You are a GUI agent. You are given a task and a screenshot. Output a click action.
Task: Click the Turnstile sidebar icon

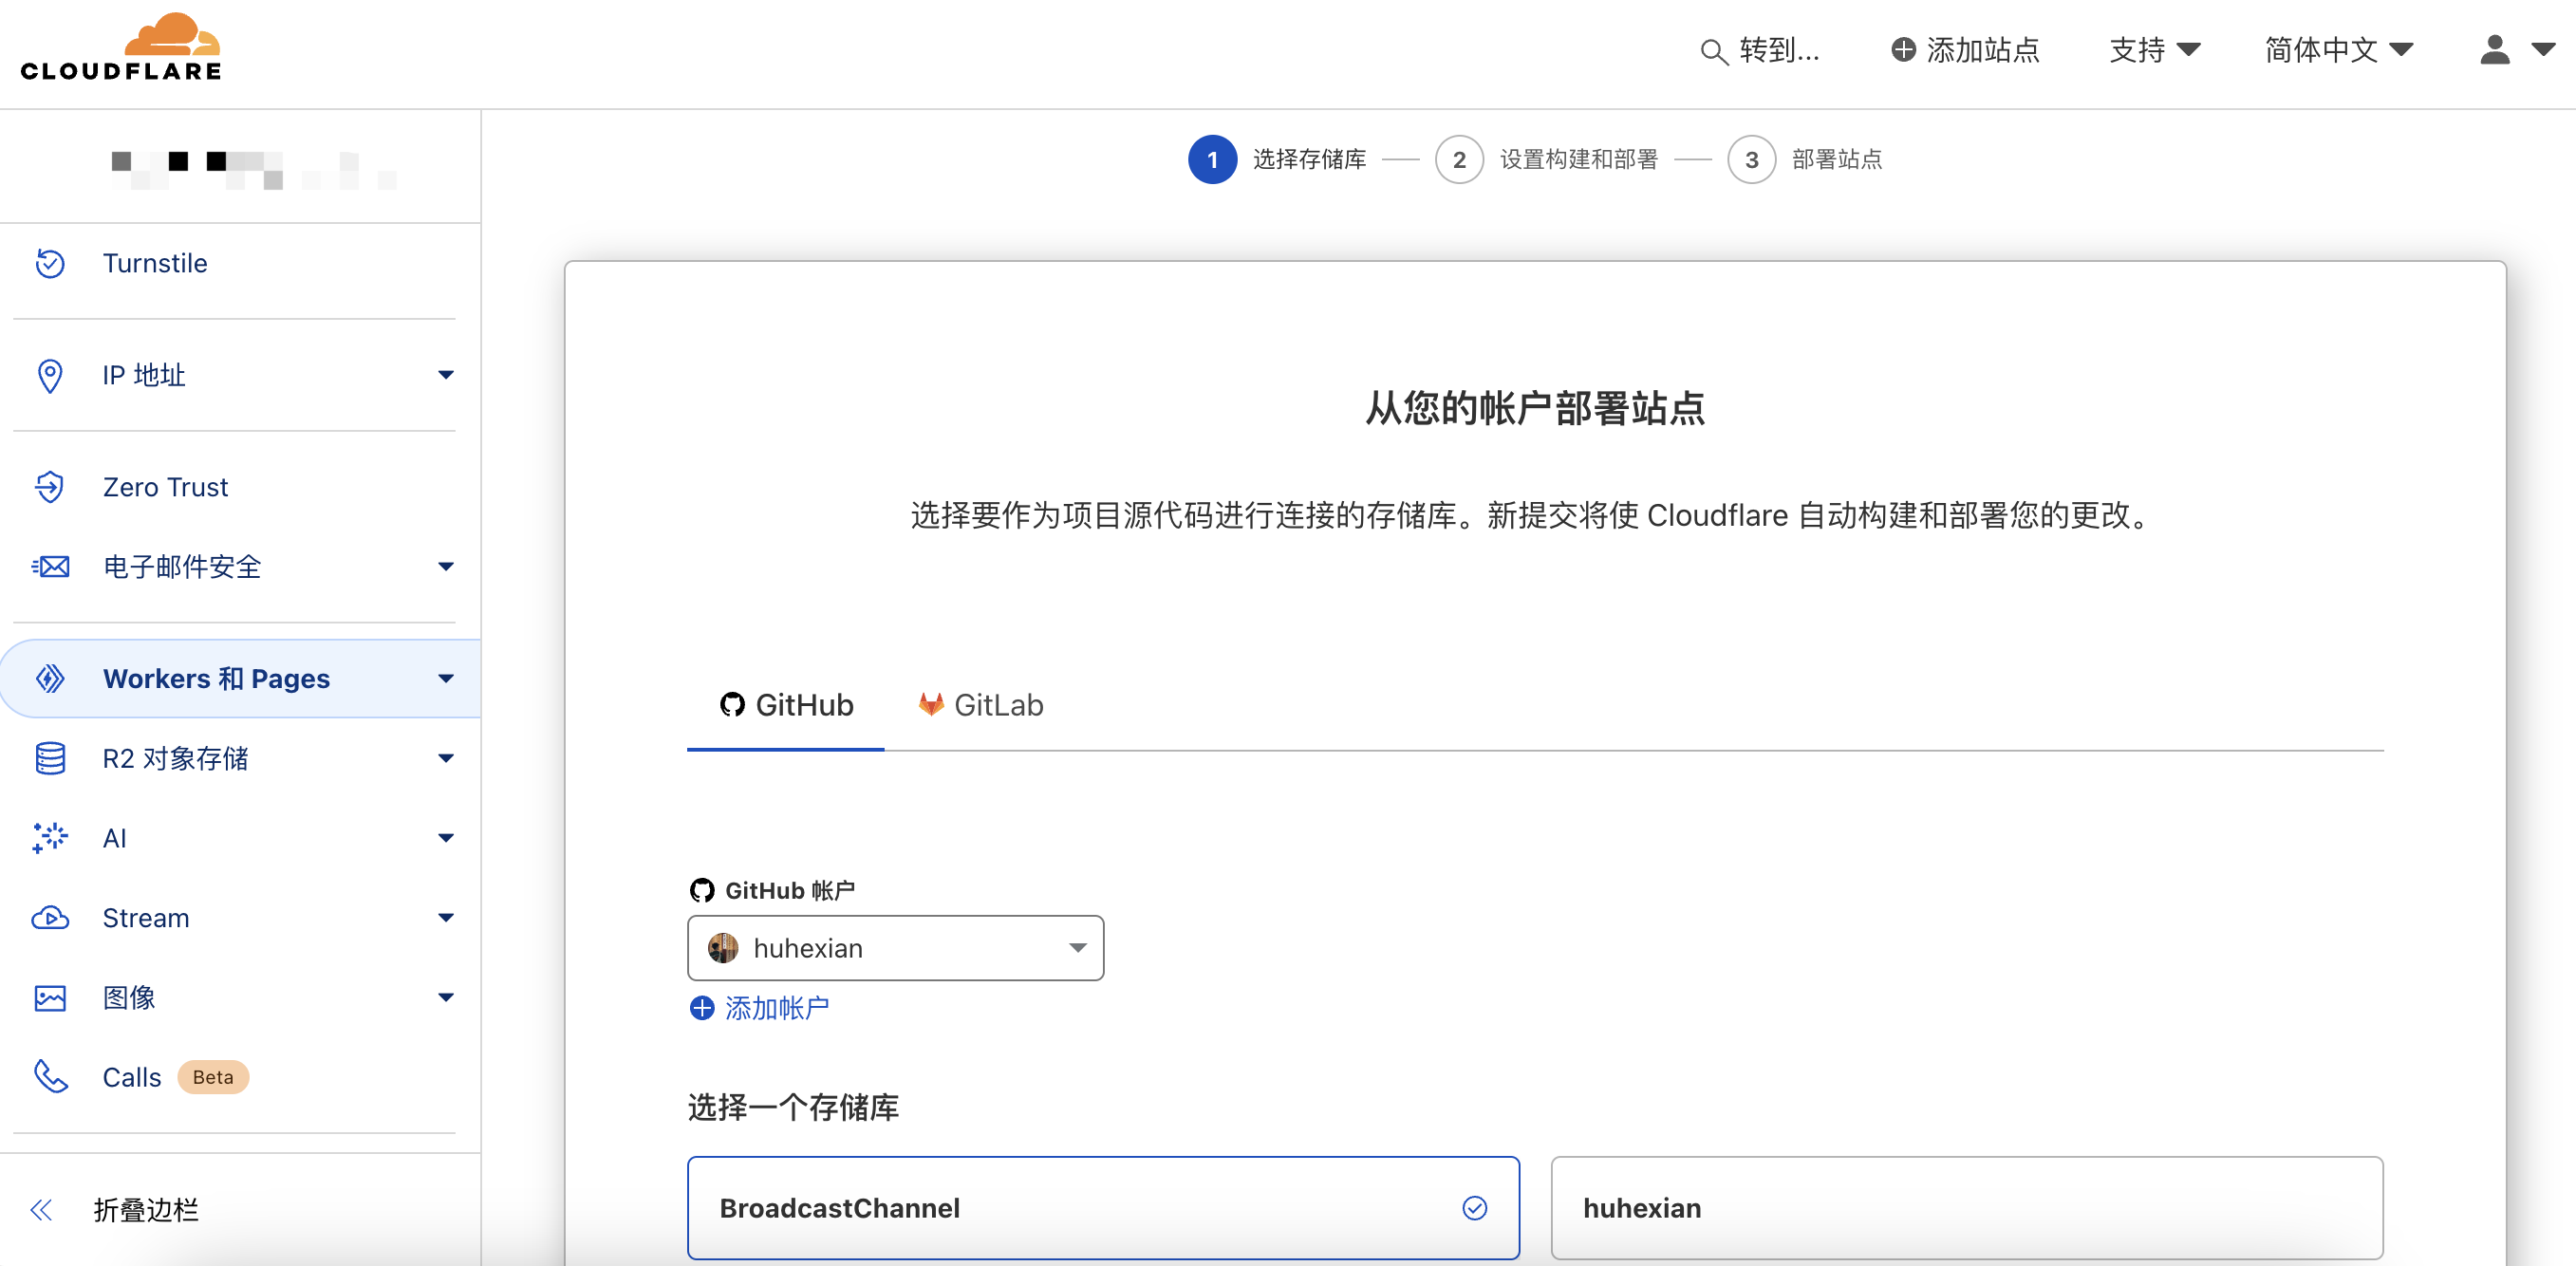click(50, 263)
